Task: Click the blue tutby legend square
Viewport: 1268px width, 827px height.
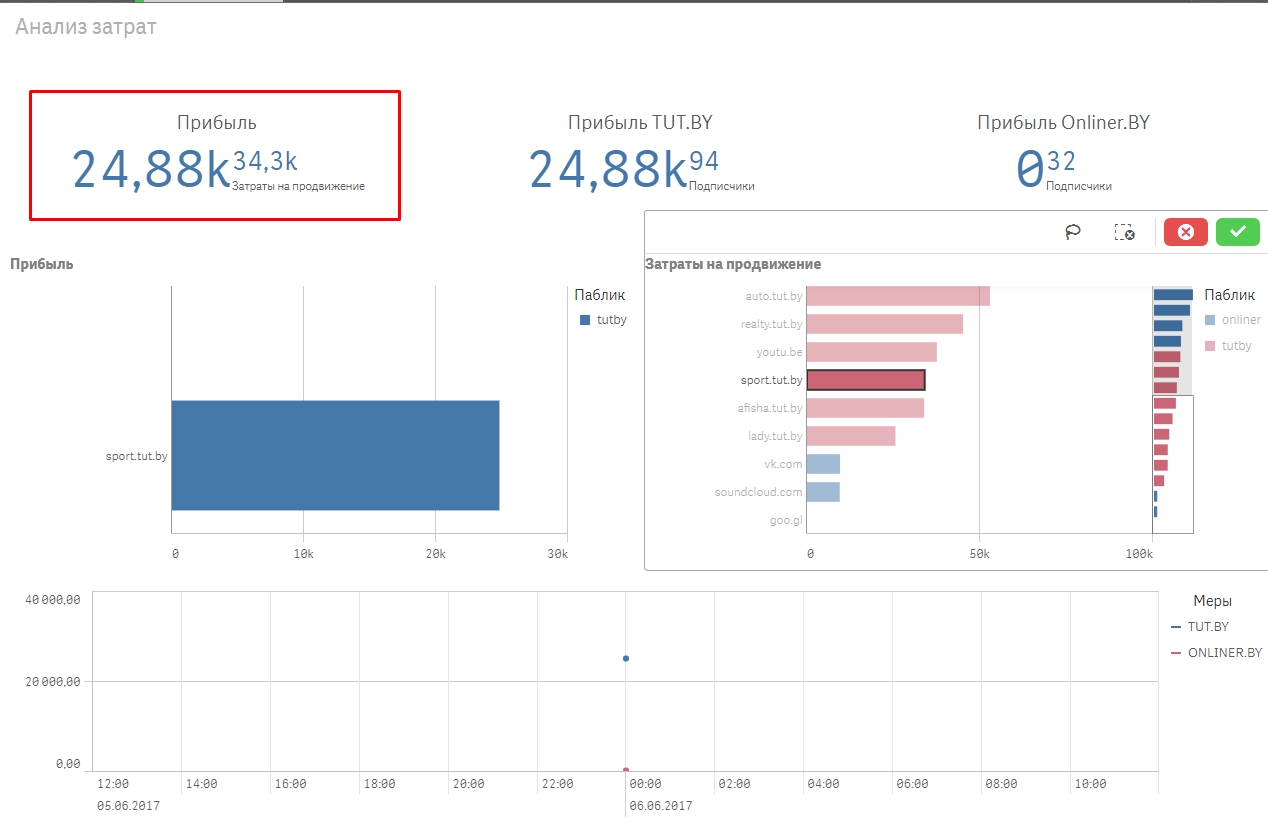Action: pos(586,320)
